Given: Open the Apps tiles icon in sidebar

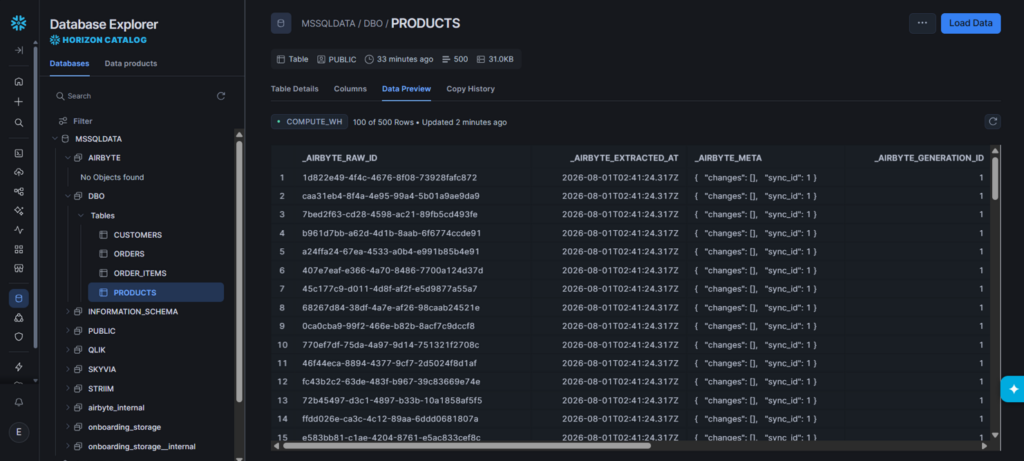Looking at the screenshot, I should coord(18,268).
